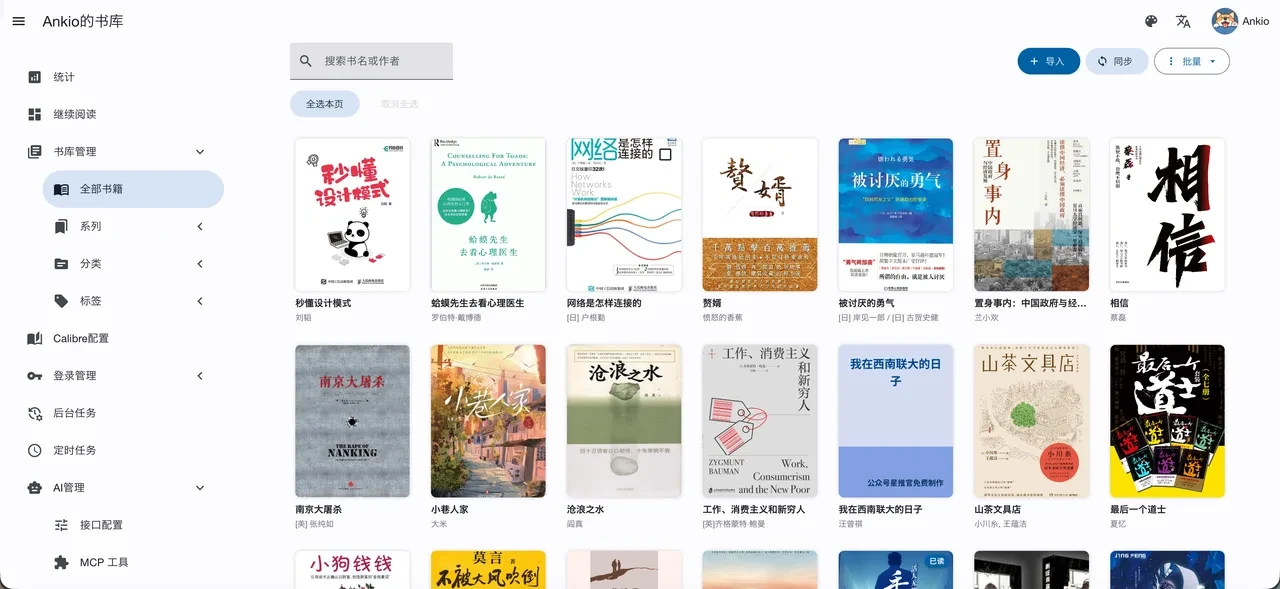Click the 后台任务 history icon
Image resolution: width=1280 pixels, height=589 pixels.
[x=35, y=413]
